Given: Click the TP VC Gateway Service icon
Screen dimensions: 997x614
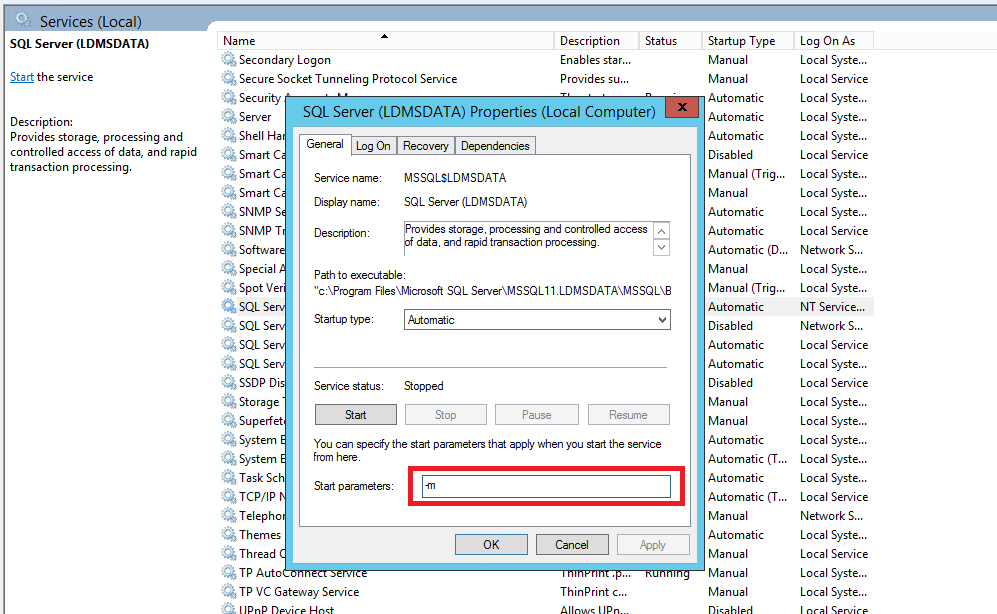Looking at the screenshot, I should 229,592.
